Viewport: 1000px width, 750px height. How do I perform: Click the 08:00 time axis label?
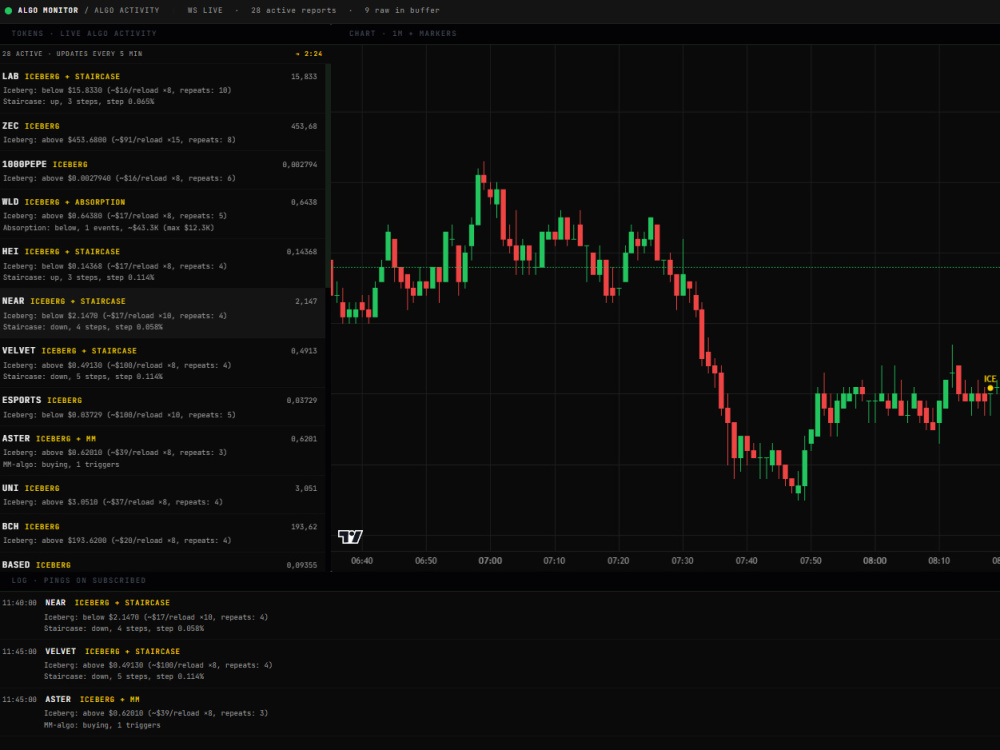click(x=874, y=561)
